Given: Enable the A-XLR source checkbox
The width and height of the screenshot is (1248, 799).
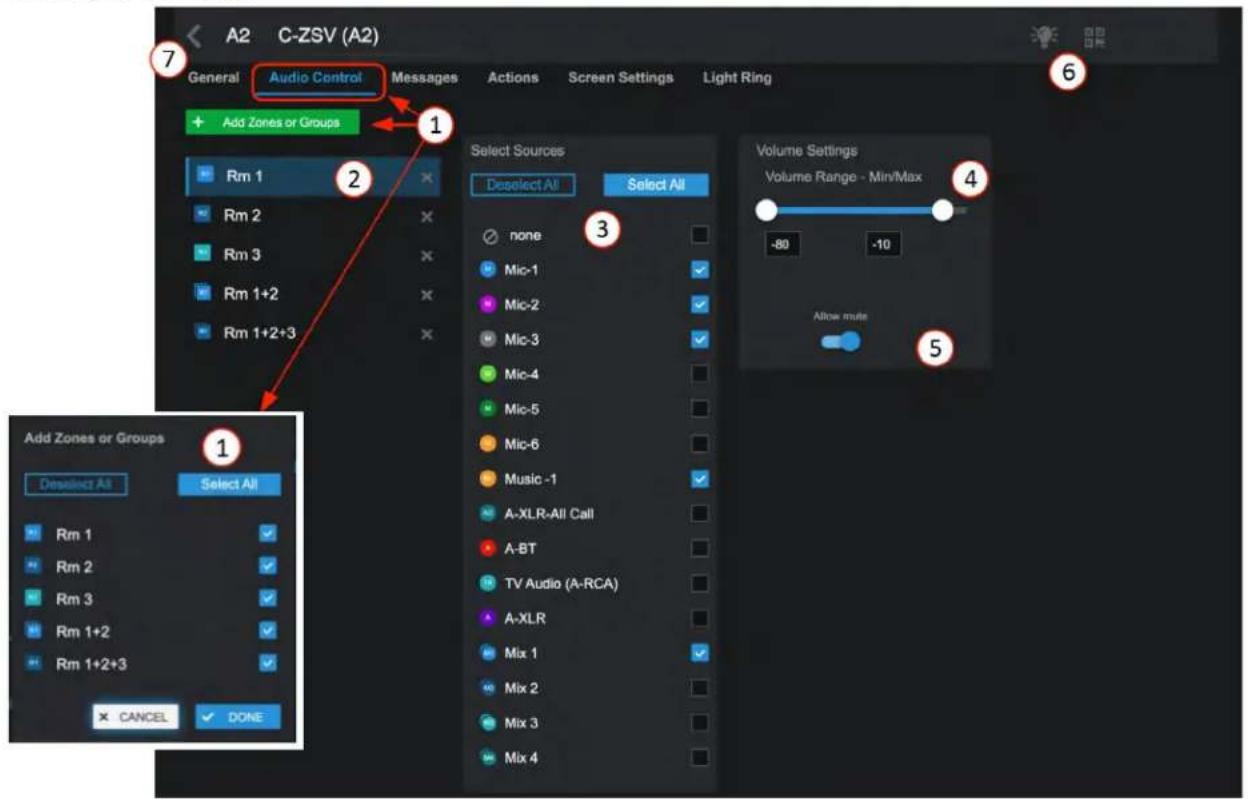Looking at the screenshot, I should click(x=700, y=618).
